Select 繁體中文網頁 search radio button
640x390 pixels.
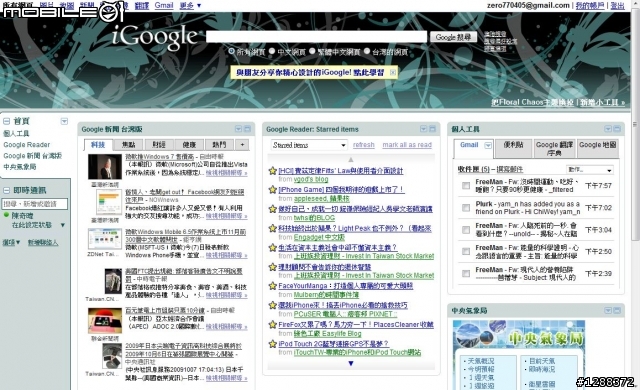[312, 51]
